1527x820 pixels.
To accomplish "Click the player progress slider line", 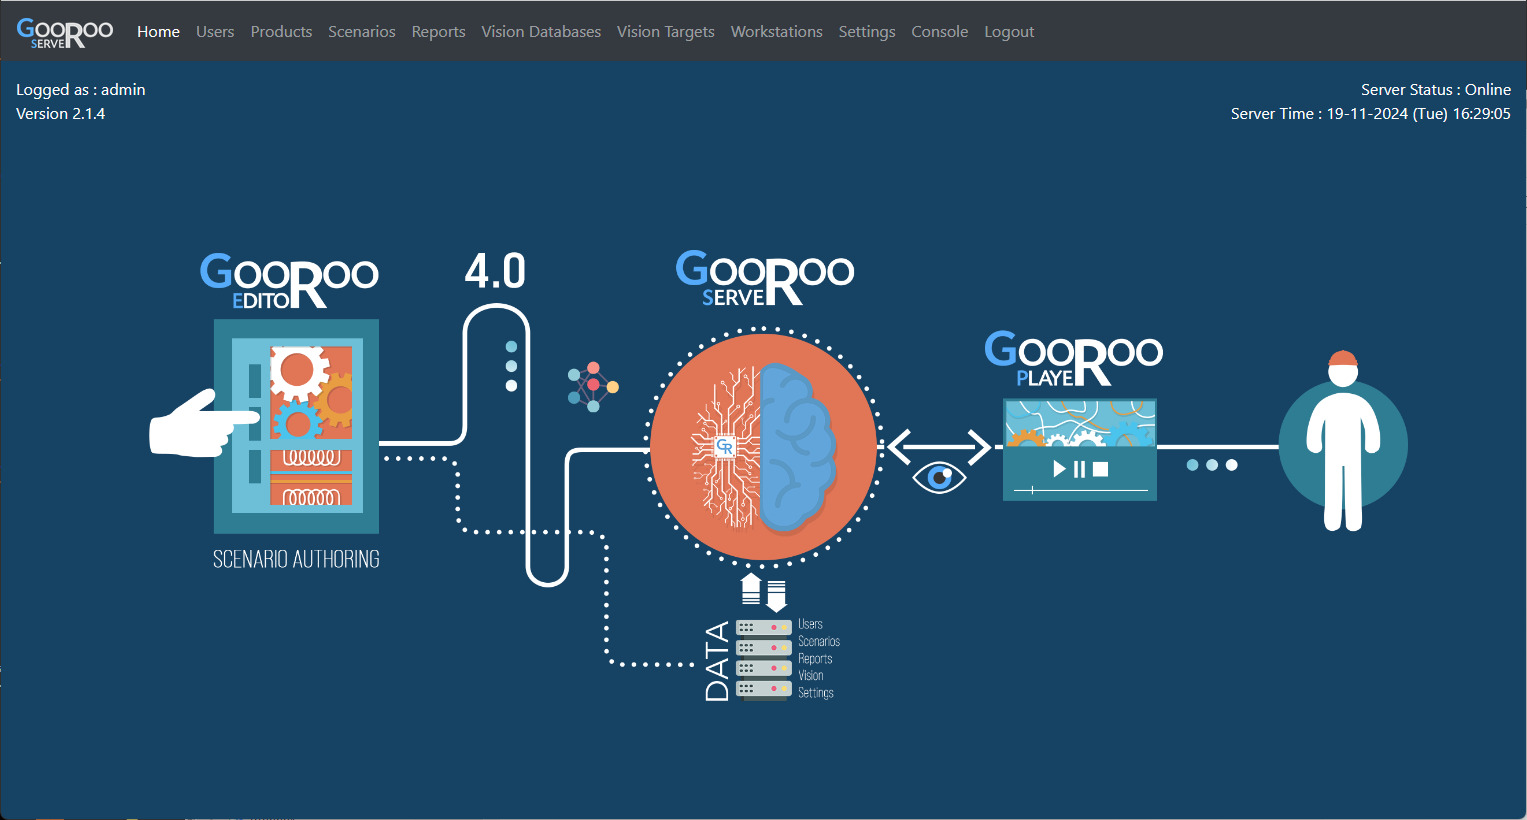I will (1081, 490).
